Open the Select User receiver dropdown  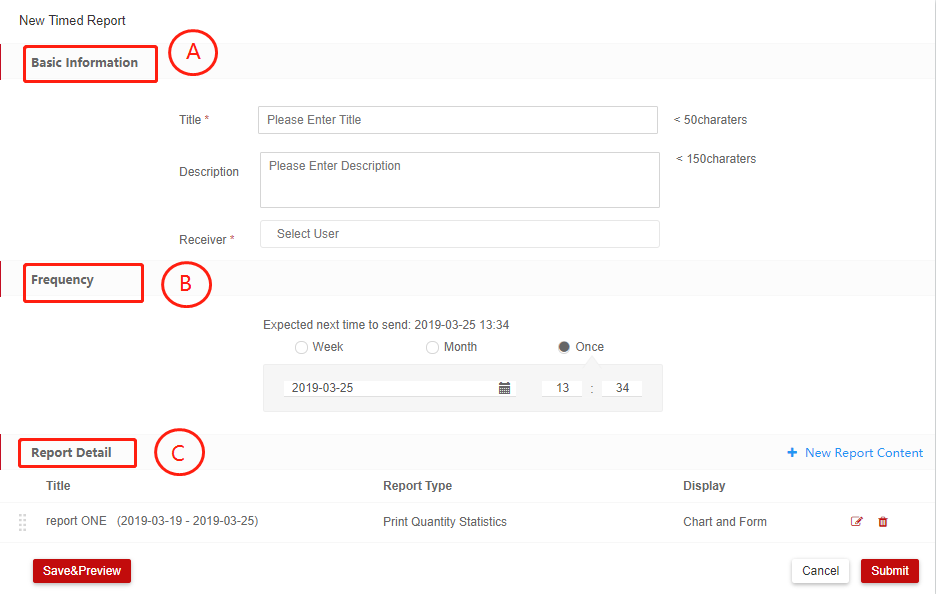pyautogui.click(x=459, y=234)
